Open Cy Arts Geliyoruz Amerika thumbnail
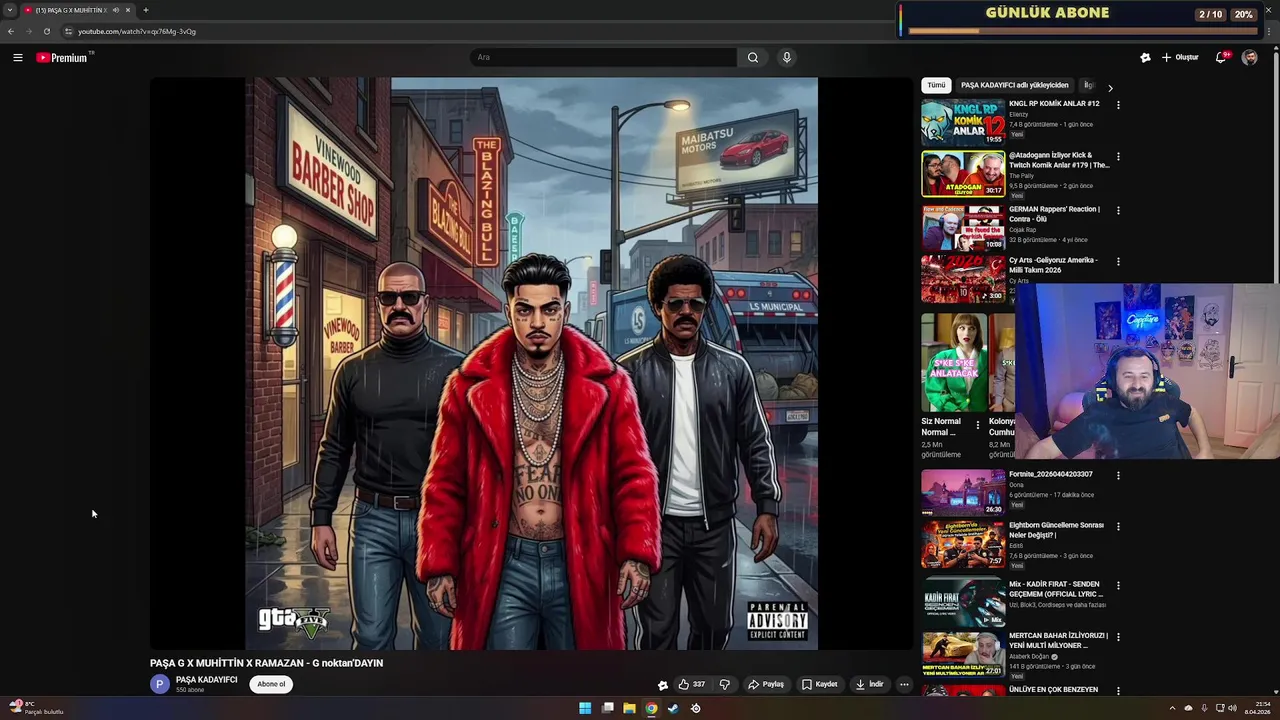This screenshot has width=1280, height=720. 963,279
